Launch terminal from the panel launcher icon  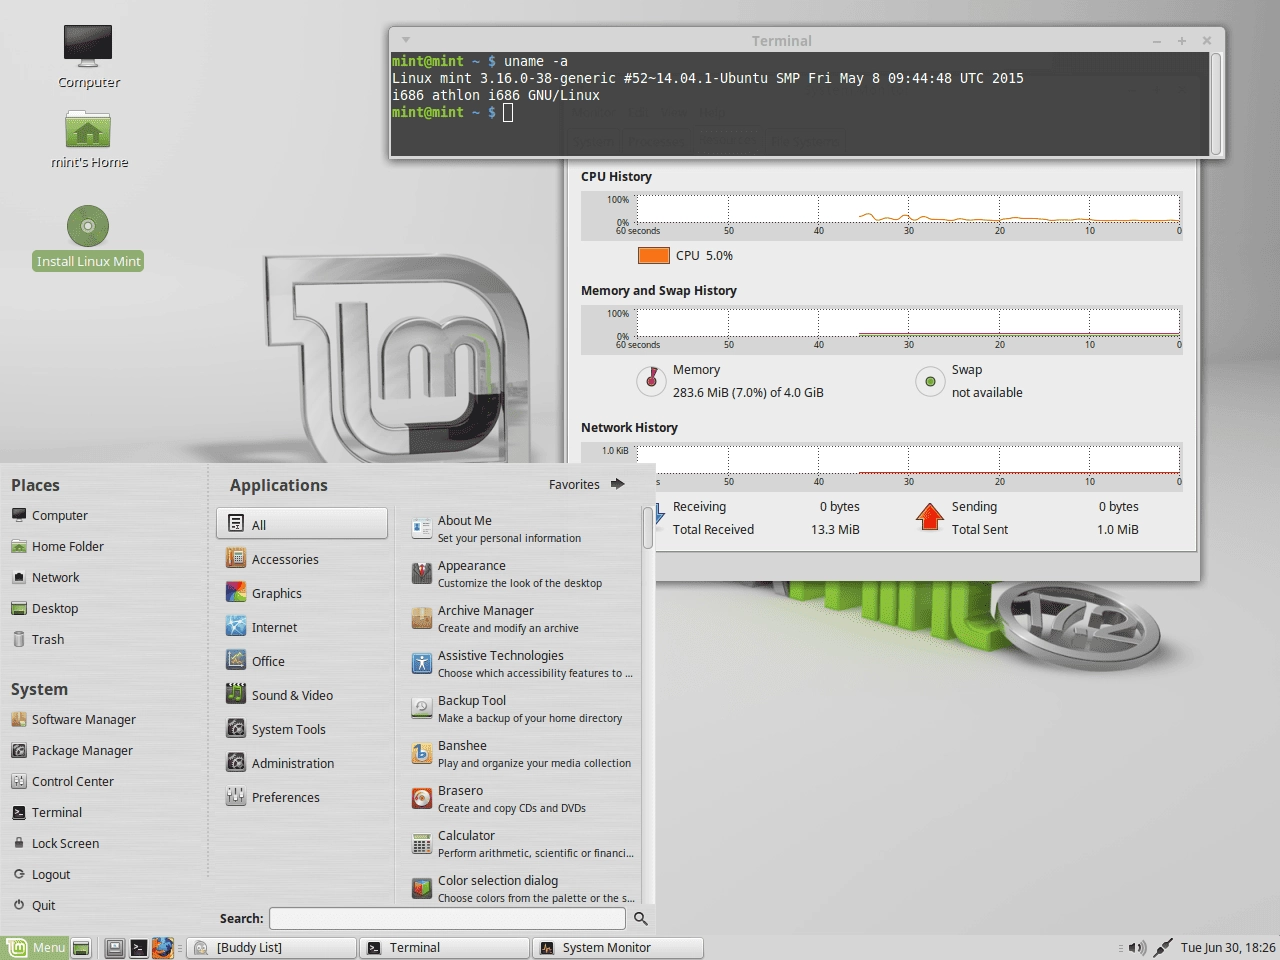pyautogui.click(x=139, y=947)
